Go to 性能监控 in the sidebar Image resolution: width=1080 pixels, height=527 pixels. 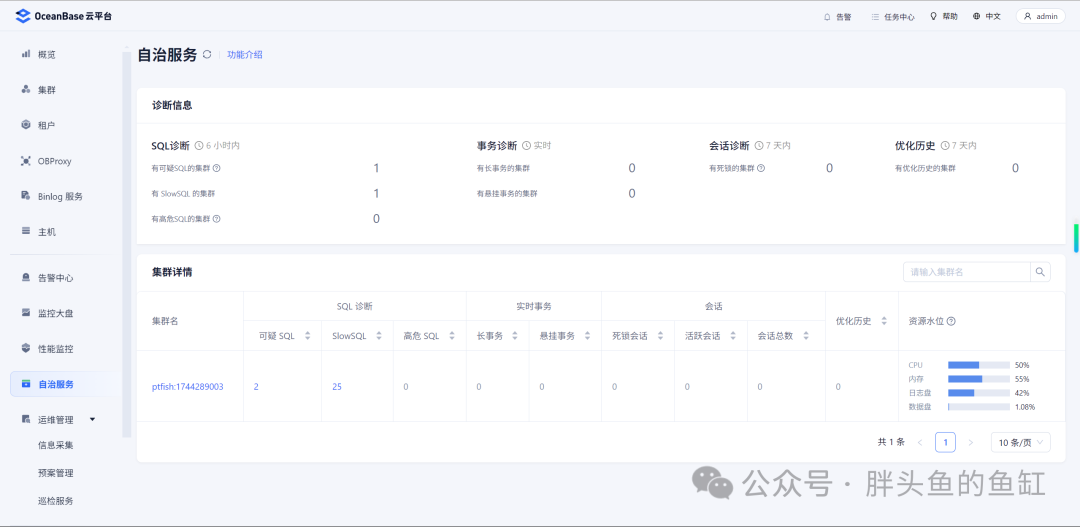tap(56, 349)
